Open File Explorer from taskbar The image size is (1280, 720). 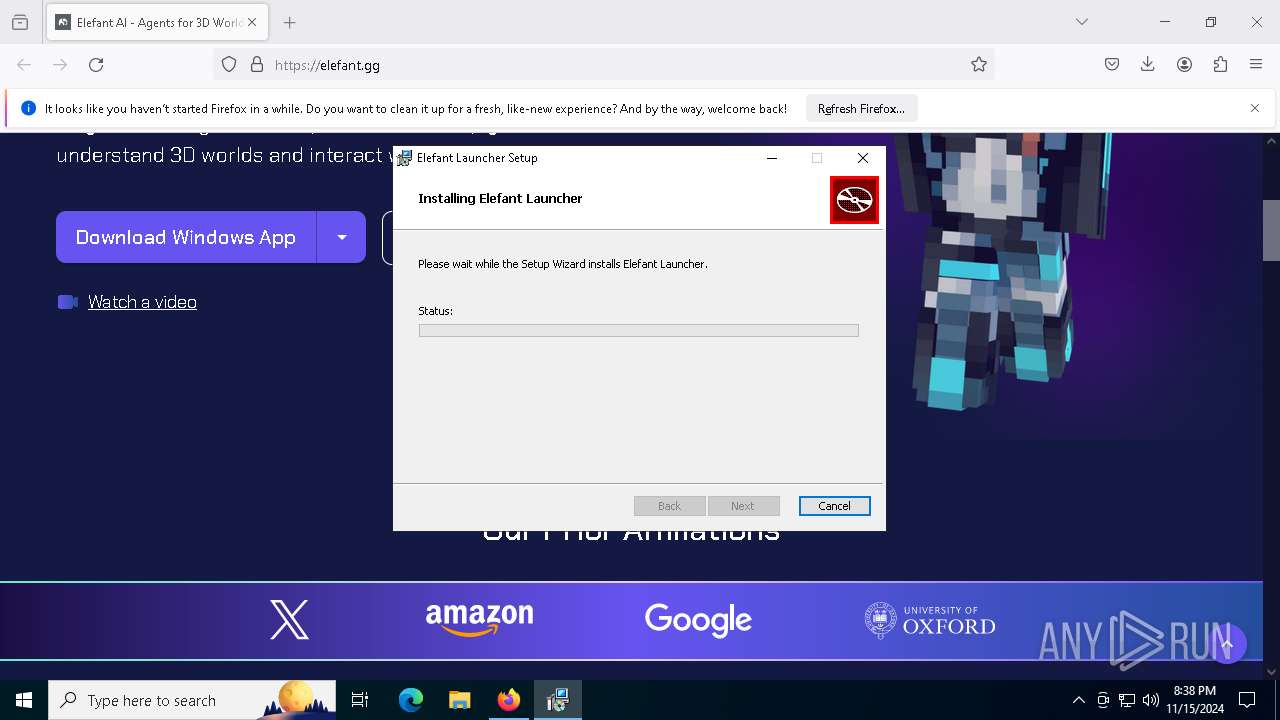click(x=459, y=700)
